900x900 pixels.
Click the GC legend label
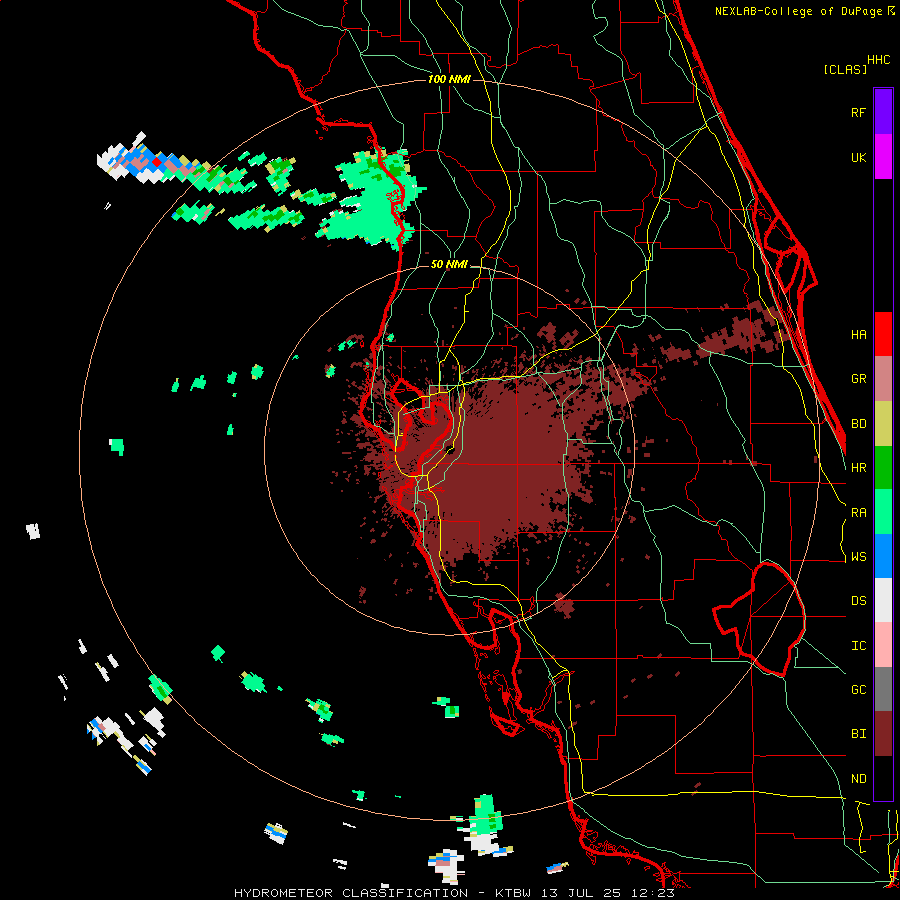(x=859, y=690)
